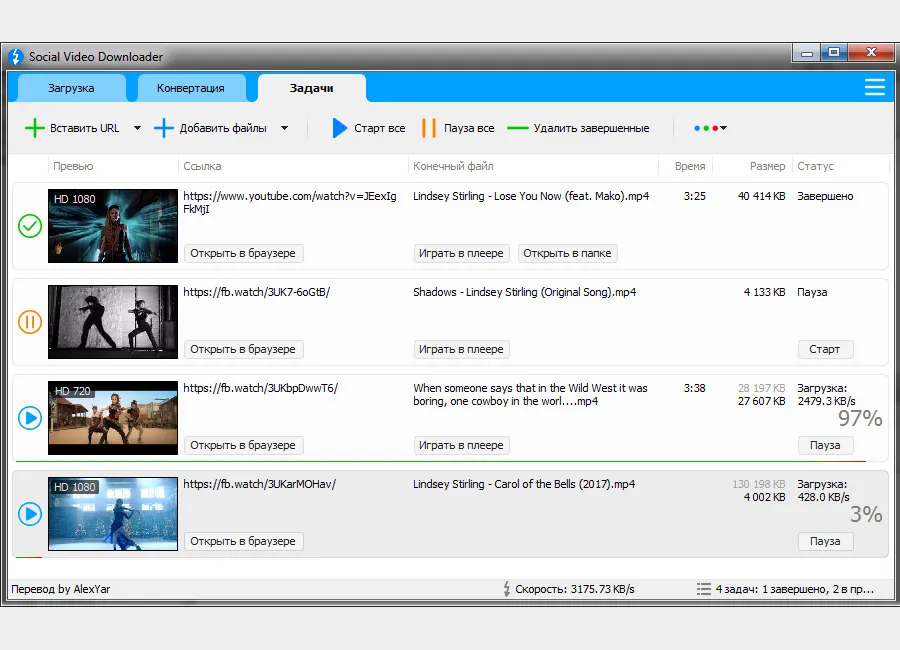Expand the Добавить файлы dropdown arrow

click(x=285, y=128)
